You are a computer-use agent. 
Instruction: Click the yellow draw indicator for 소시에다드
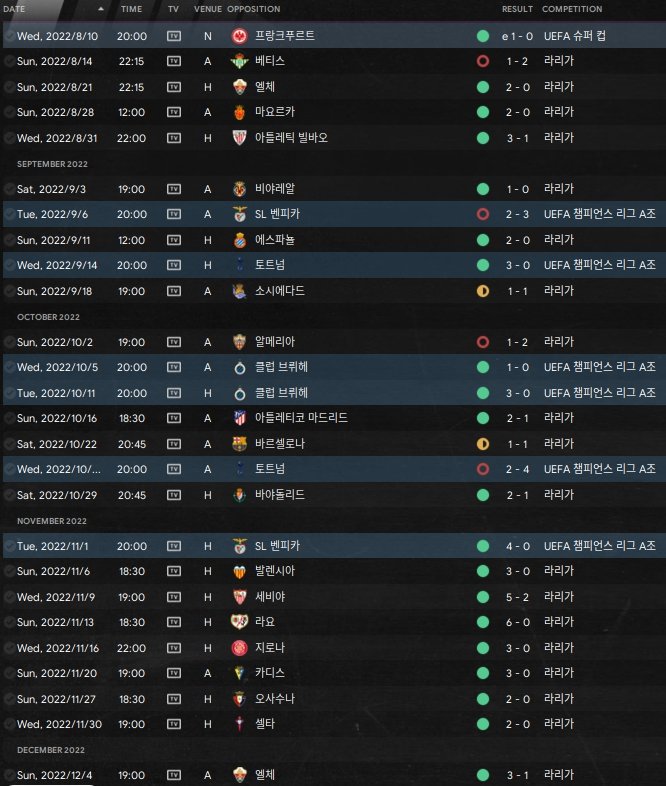(483, 291)
